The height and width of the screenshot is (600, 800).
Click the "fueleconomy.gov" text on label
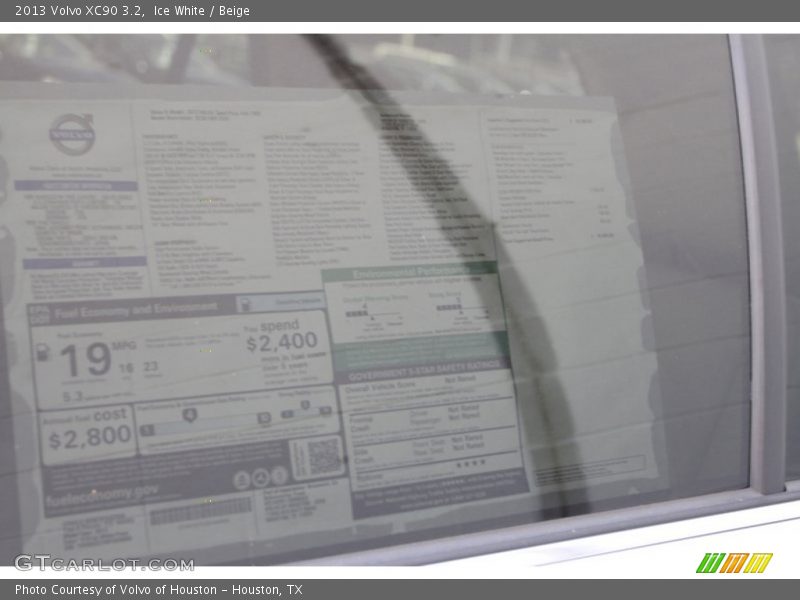pyautogui.click(x=102, y=495)
